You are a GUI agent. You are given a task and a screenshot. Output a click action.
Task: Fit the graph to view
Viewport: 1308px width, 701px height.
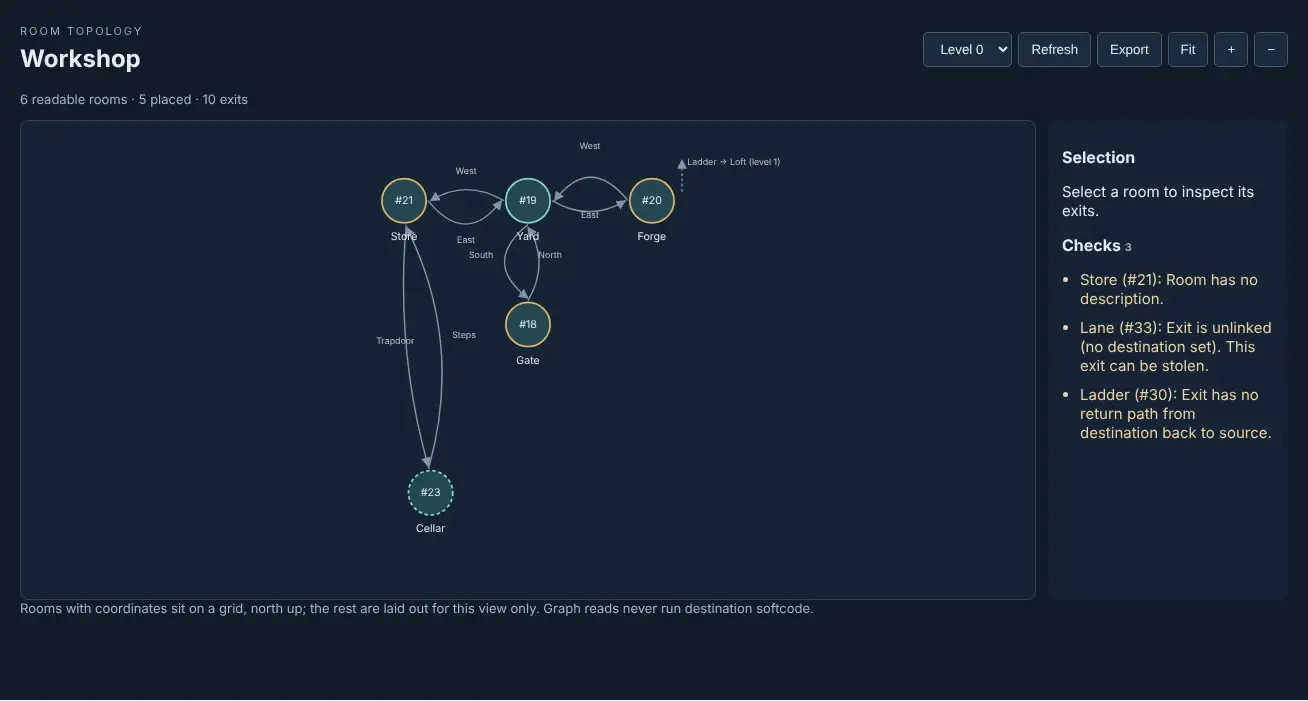click(1188, 50)
